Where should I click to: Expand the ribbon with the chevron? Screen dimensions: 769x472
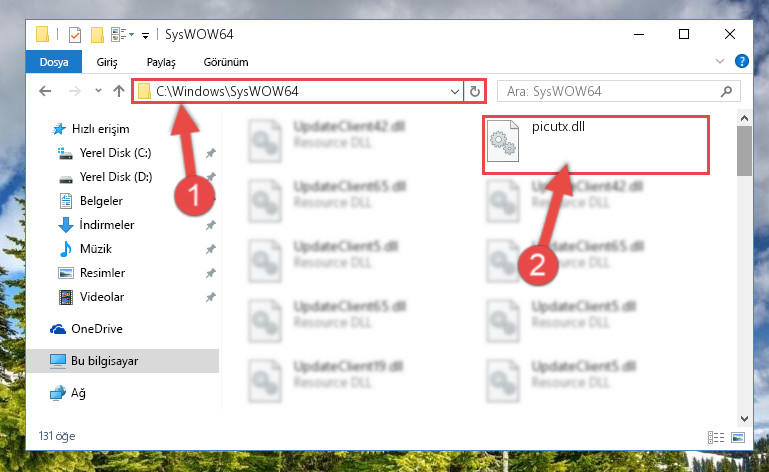pyautogui.click(x=719, y=61)
